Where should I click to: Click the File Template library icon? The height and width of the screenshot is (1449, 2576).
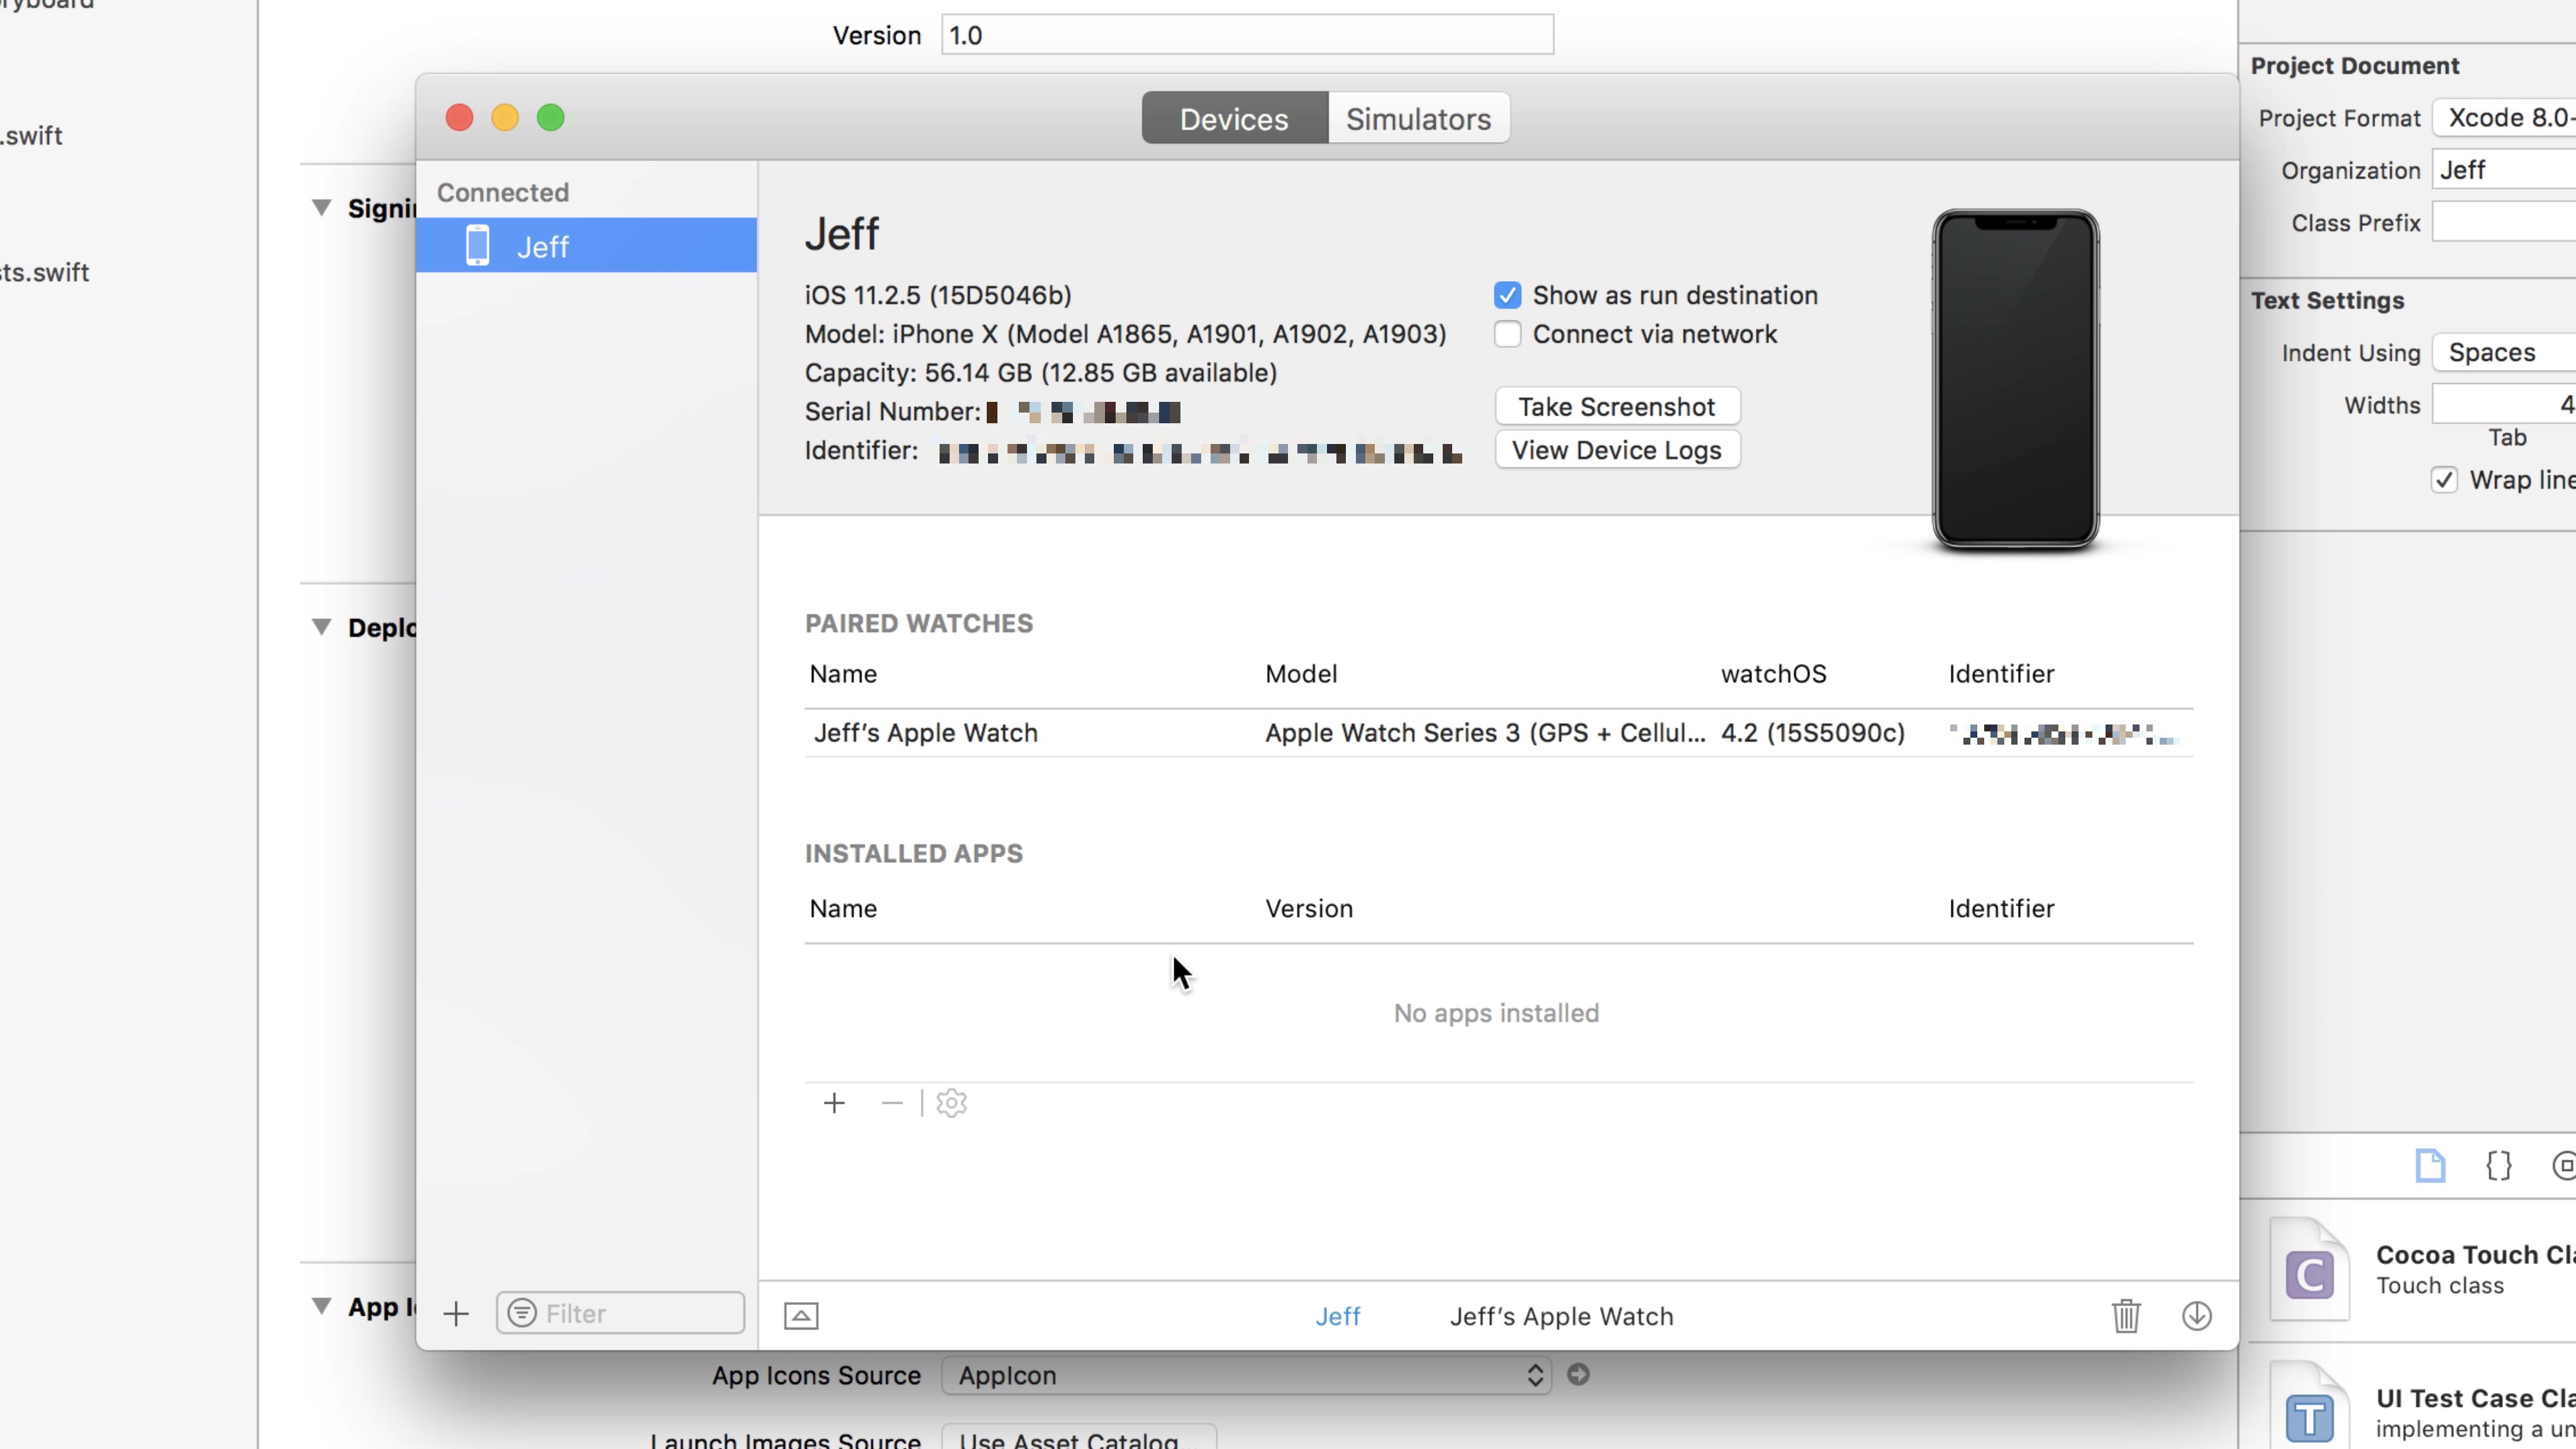coord(2431,1165)
